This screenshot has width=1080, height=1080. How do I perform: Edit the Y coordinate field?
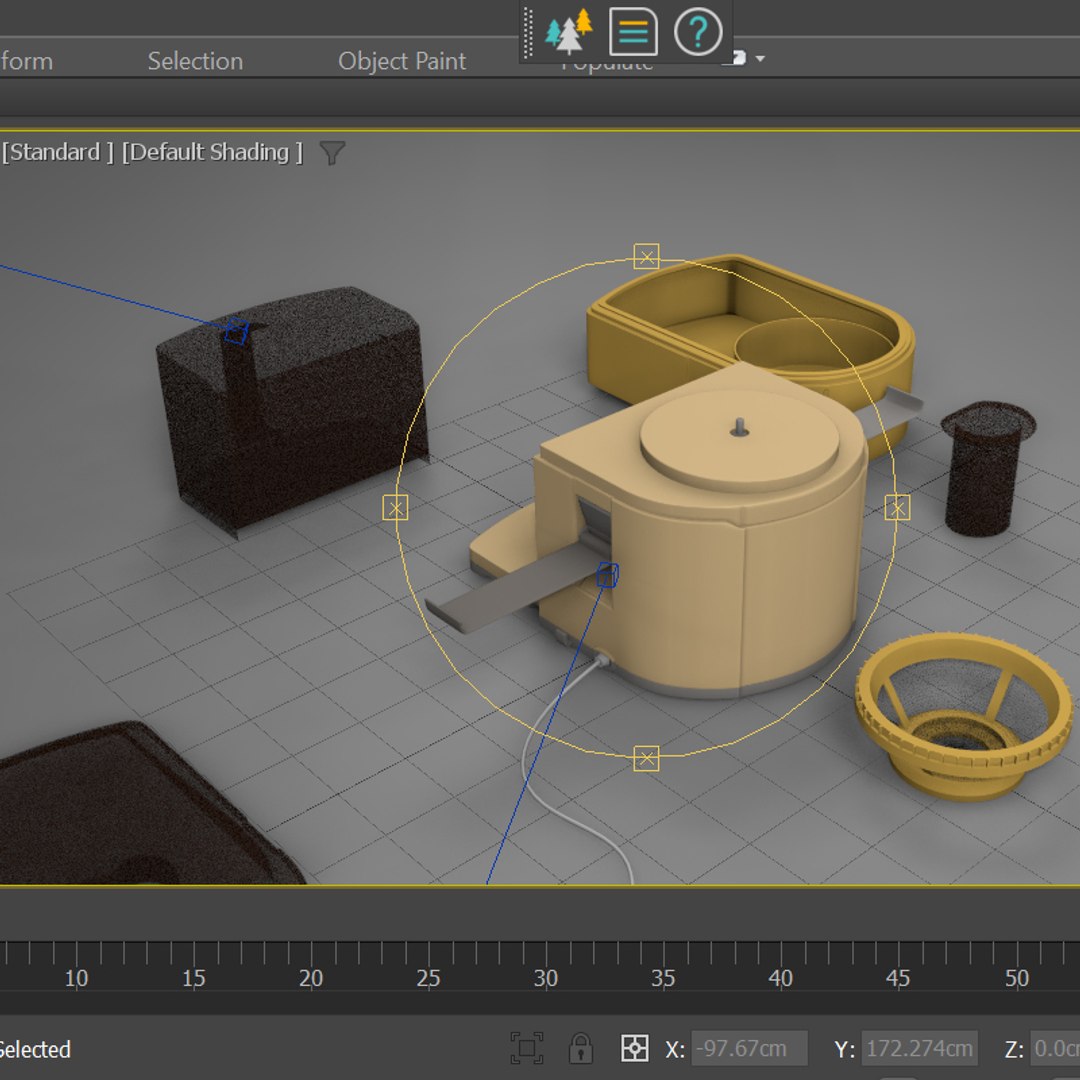tap(920, 1048)
